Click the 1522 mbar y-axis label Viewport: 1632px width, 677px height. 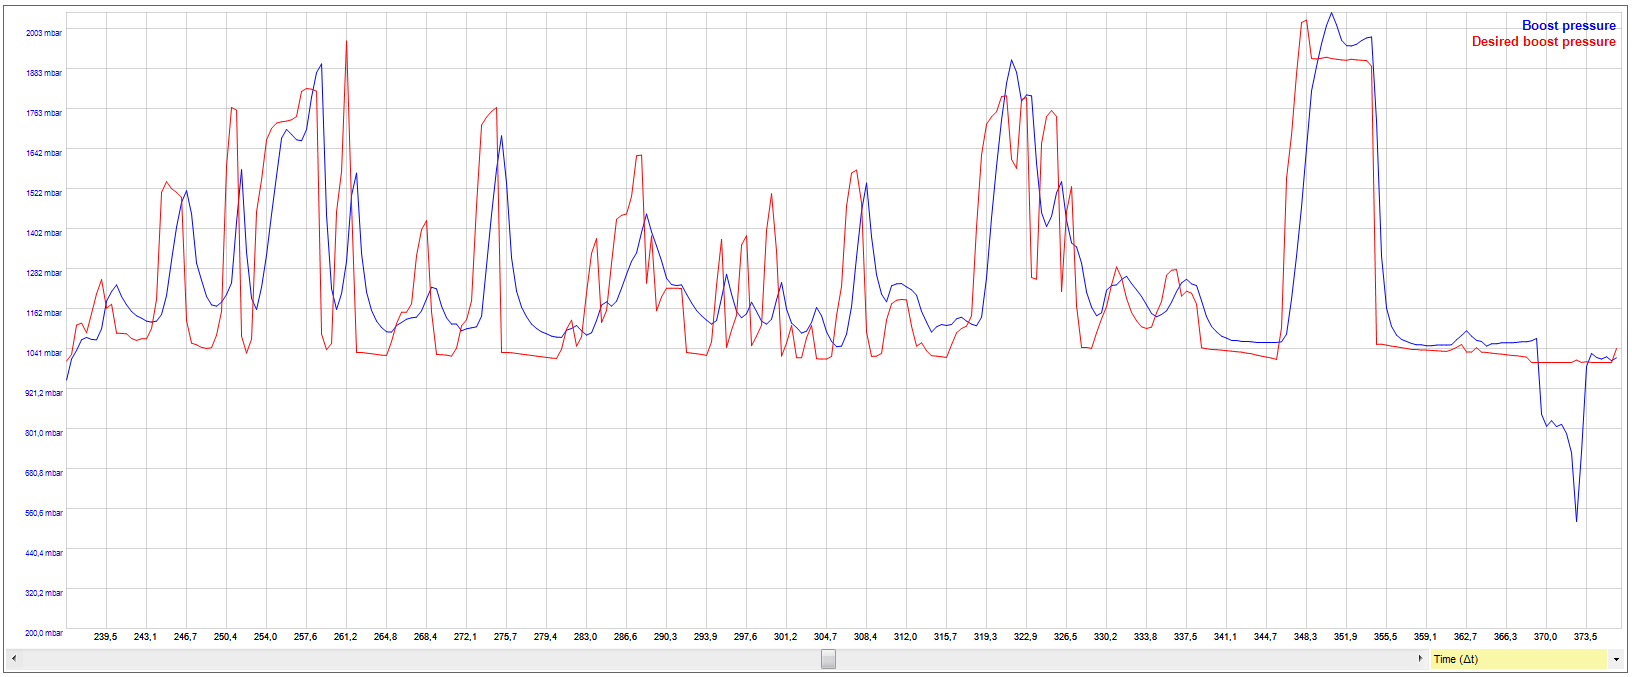[x=44, y=193]
